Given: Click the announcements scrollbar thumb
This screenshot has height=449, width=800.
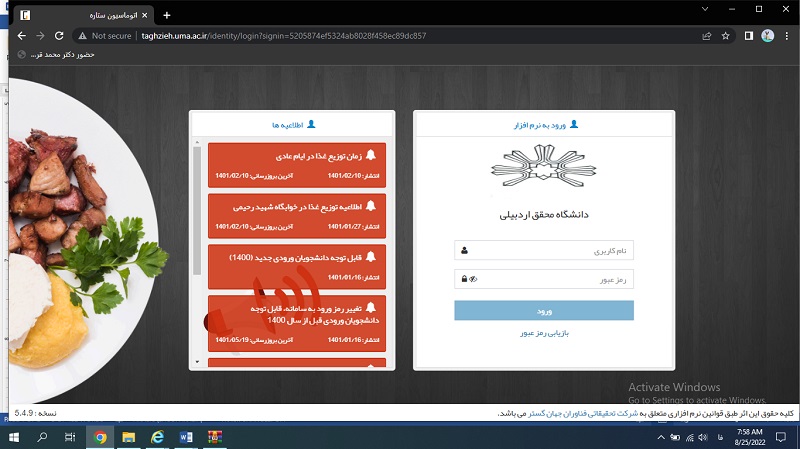Looking at the screenshot, I should click(197, 211).
